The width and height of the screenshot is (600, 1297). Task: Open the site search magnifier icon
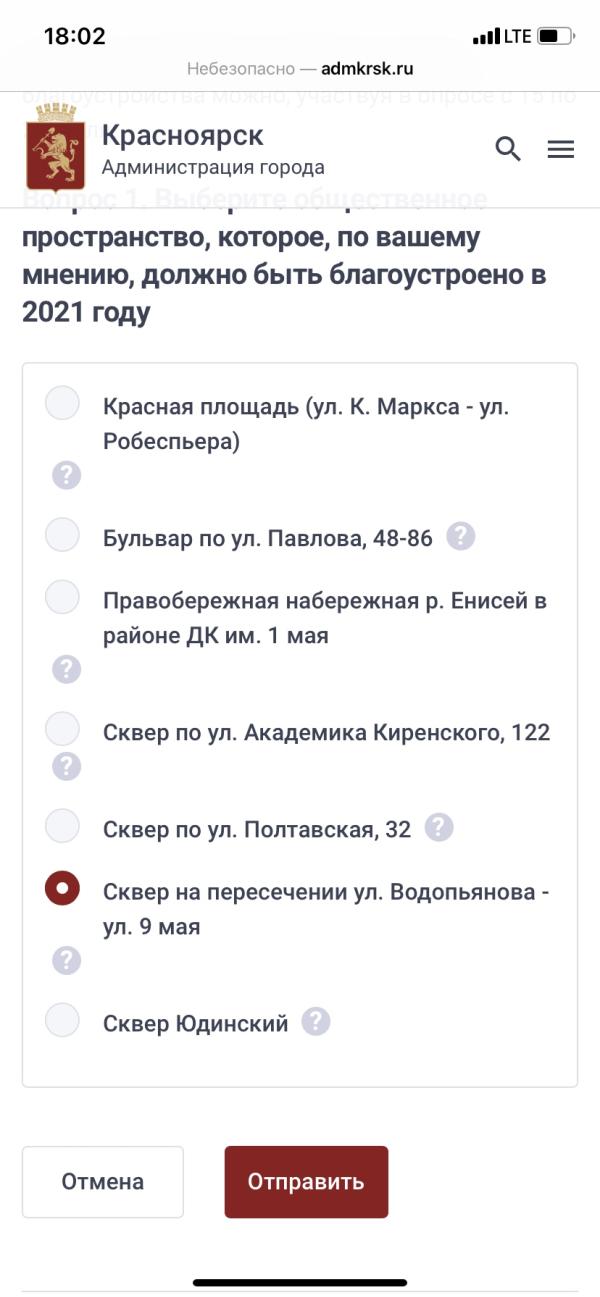[508, 149]
